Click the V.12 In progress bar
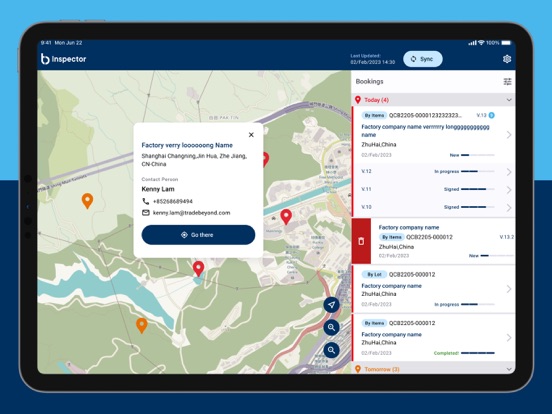 point(478,171)
